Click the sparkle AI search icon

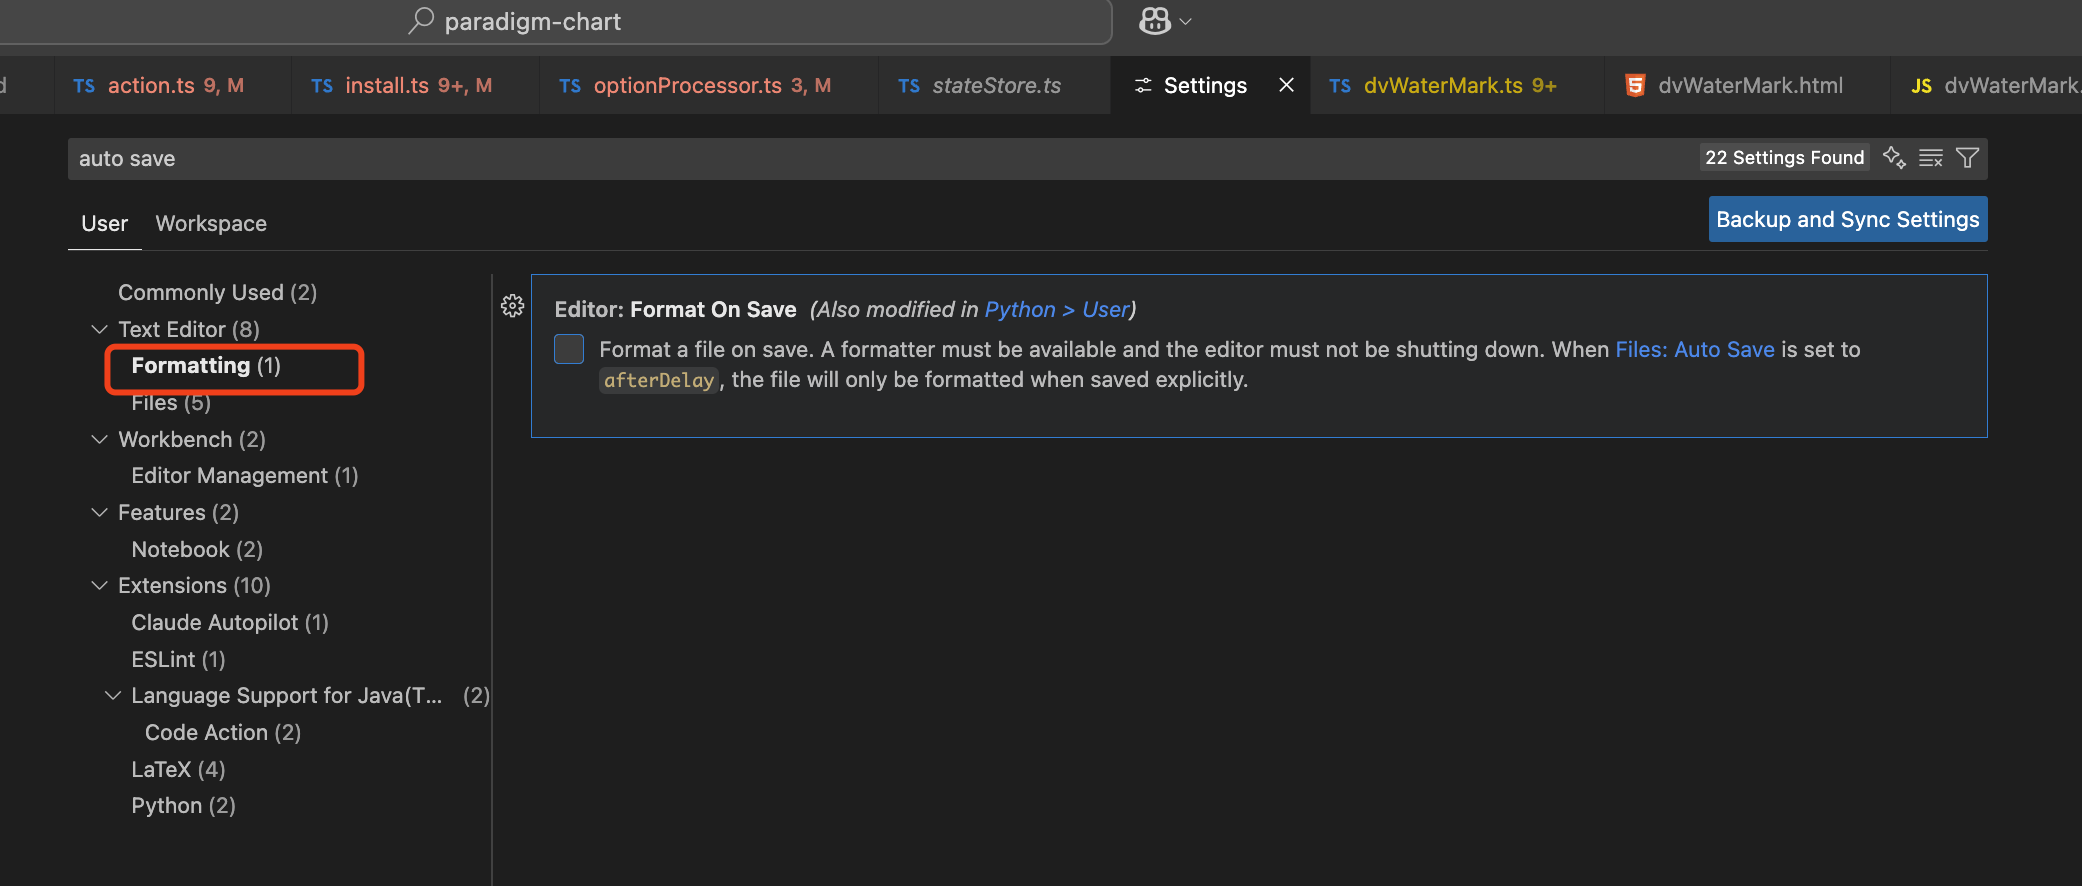[1894, 158]
